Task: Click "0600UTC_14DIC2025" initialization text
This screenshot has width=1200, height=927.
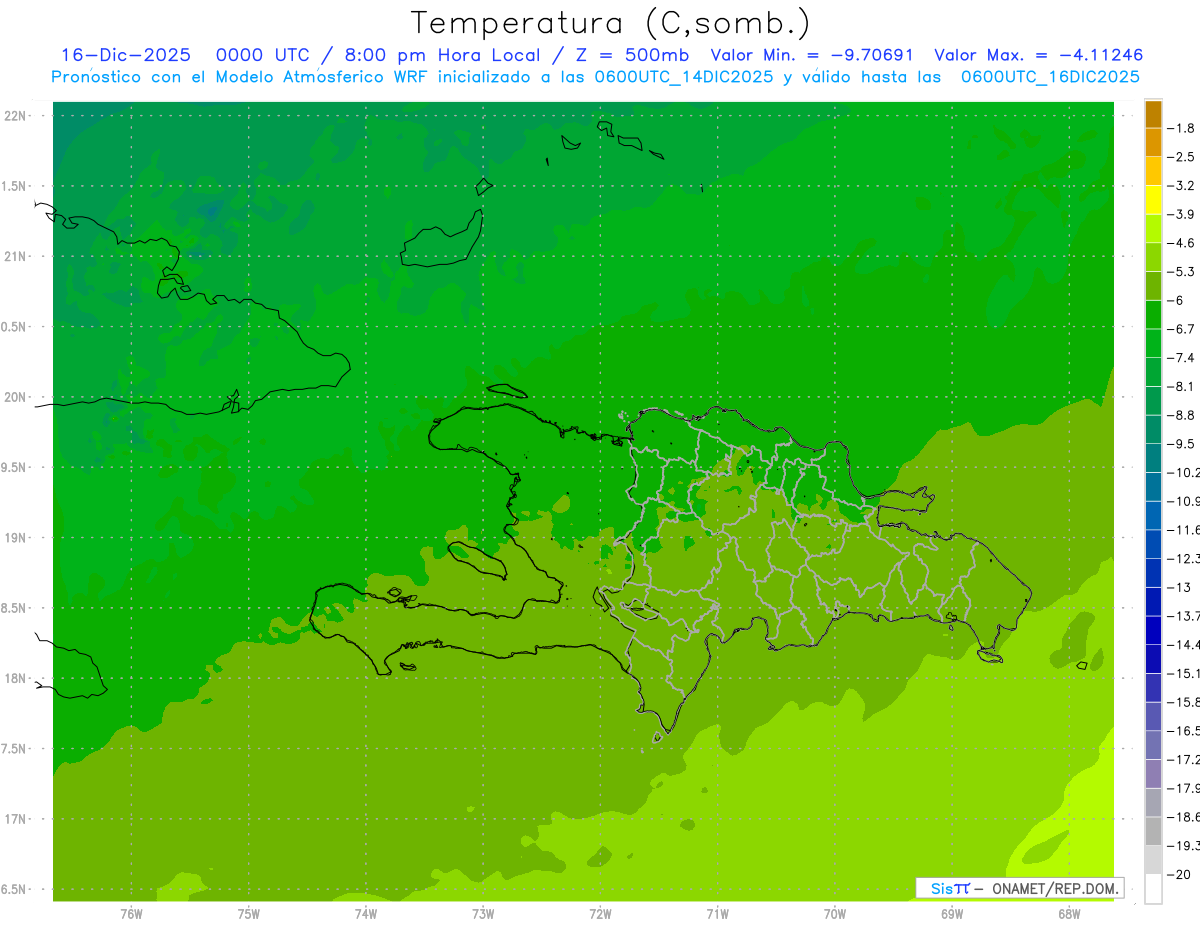Action: 684,77
